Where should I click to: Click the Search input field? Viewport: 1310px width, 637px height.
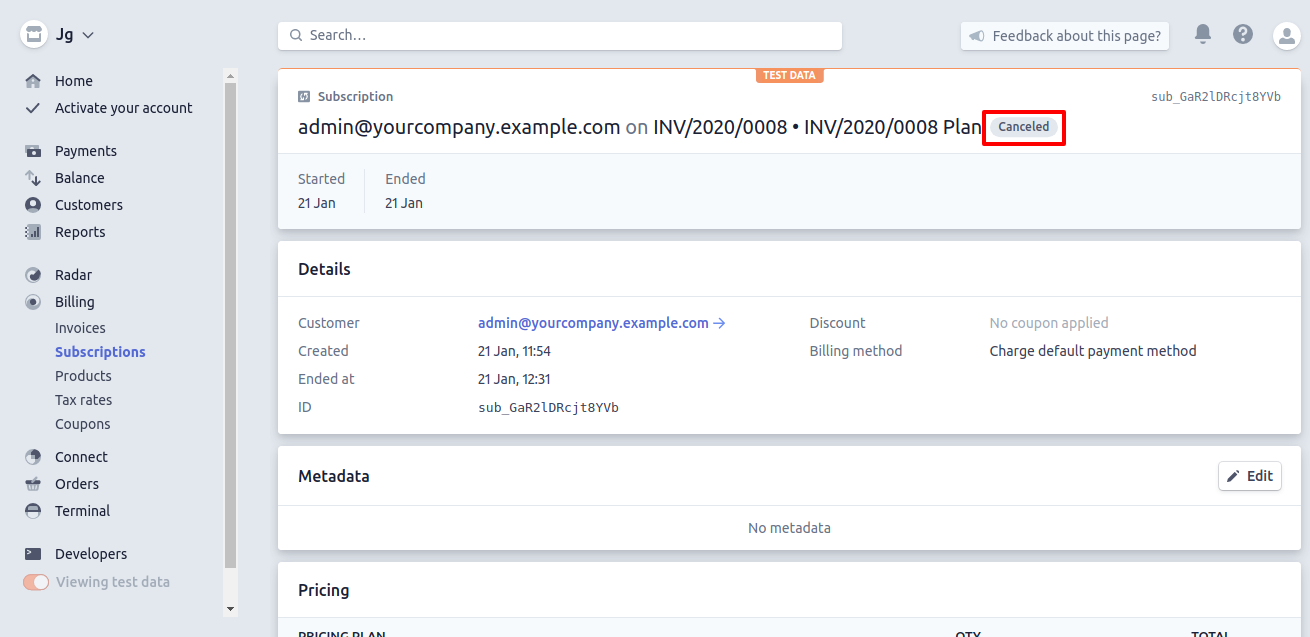(560, 35)
